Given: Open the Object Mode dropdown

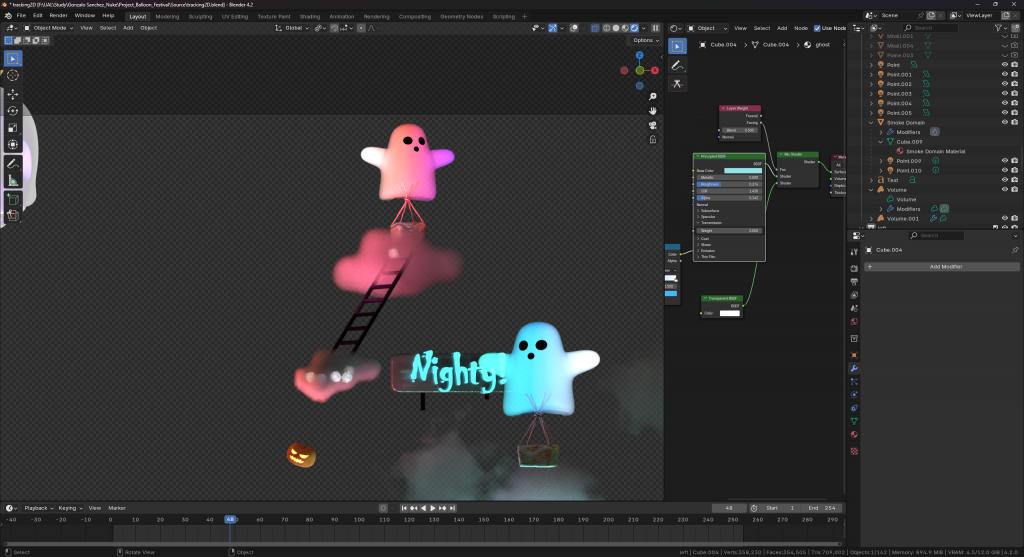Looking at the screenshot, I should pos(48,28).
